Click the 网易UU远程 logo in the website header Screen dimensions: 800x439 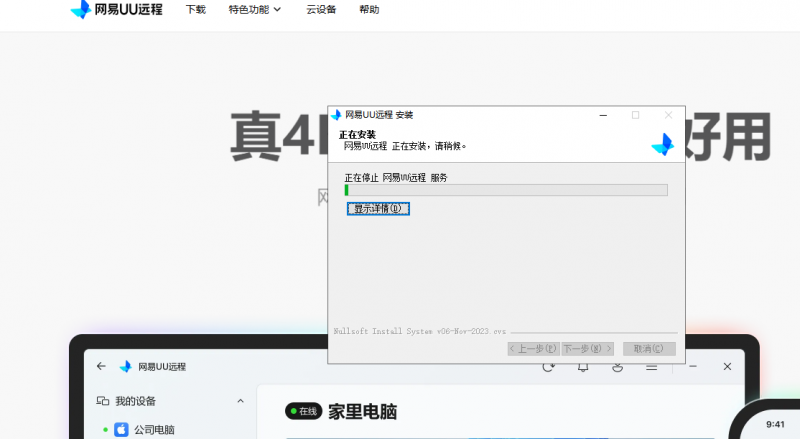[116, 9]
